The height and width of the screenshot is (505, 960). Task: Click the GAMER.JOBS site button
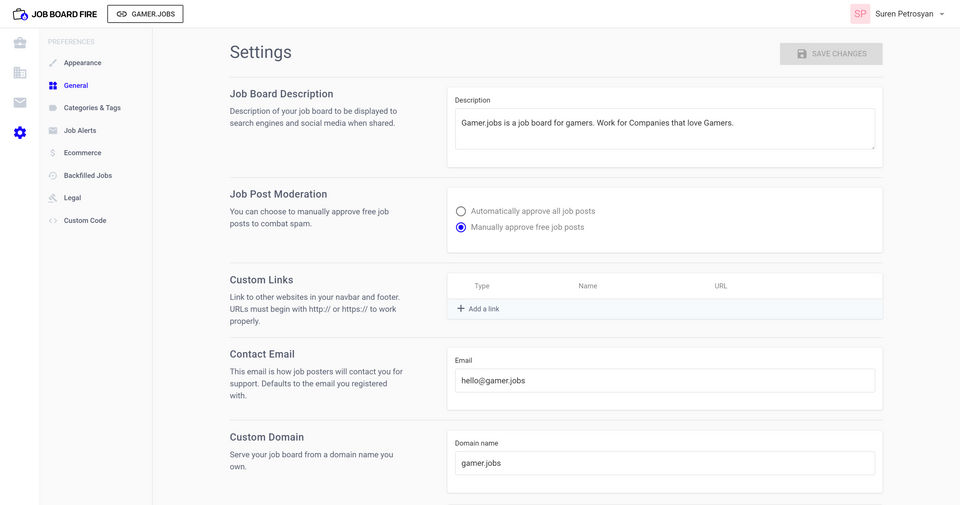pyautogui.click(x=145, y=13)
